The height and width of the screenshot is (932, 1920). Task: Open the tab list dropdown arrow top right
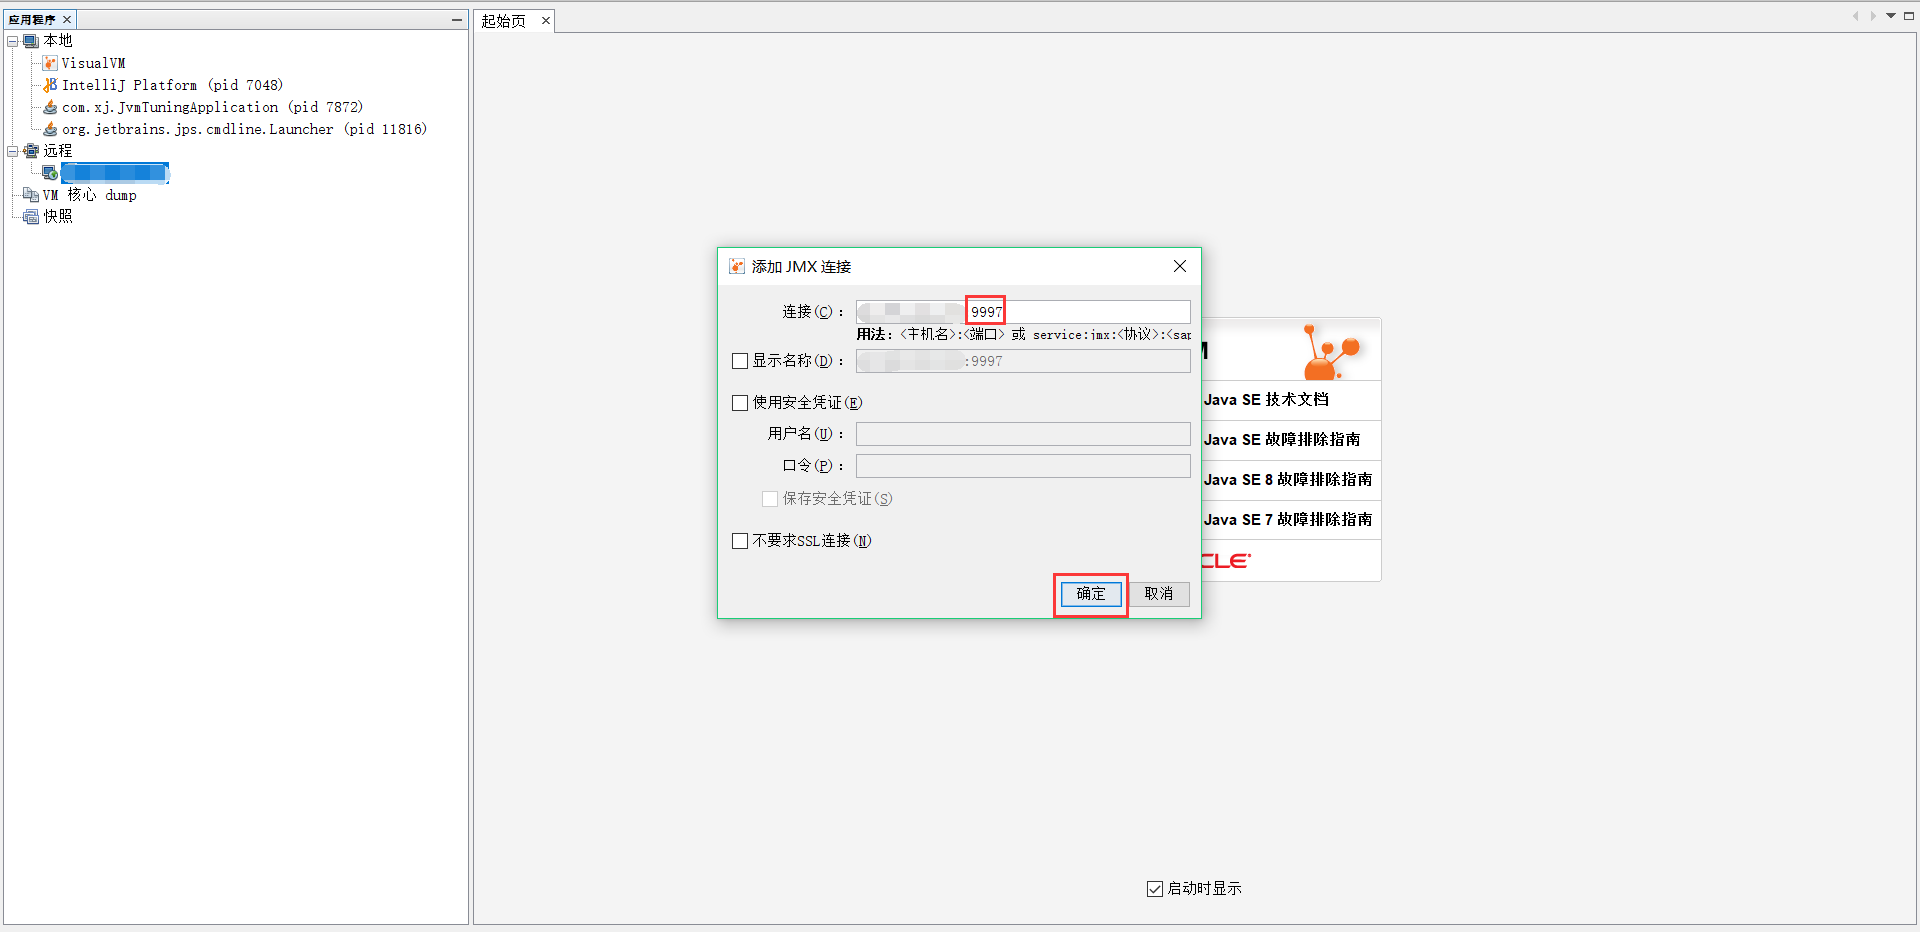(x=1889, y=16)
